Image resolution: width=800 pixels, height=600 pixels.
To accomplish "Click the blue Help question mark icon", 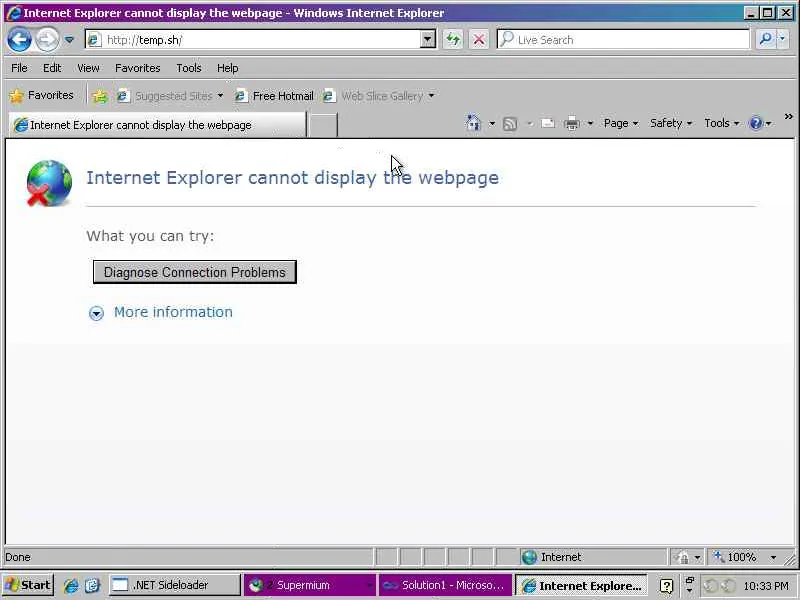I will [x=756, y=123].
